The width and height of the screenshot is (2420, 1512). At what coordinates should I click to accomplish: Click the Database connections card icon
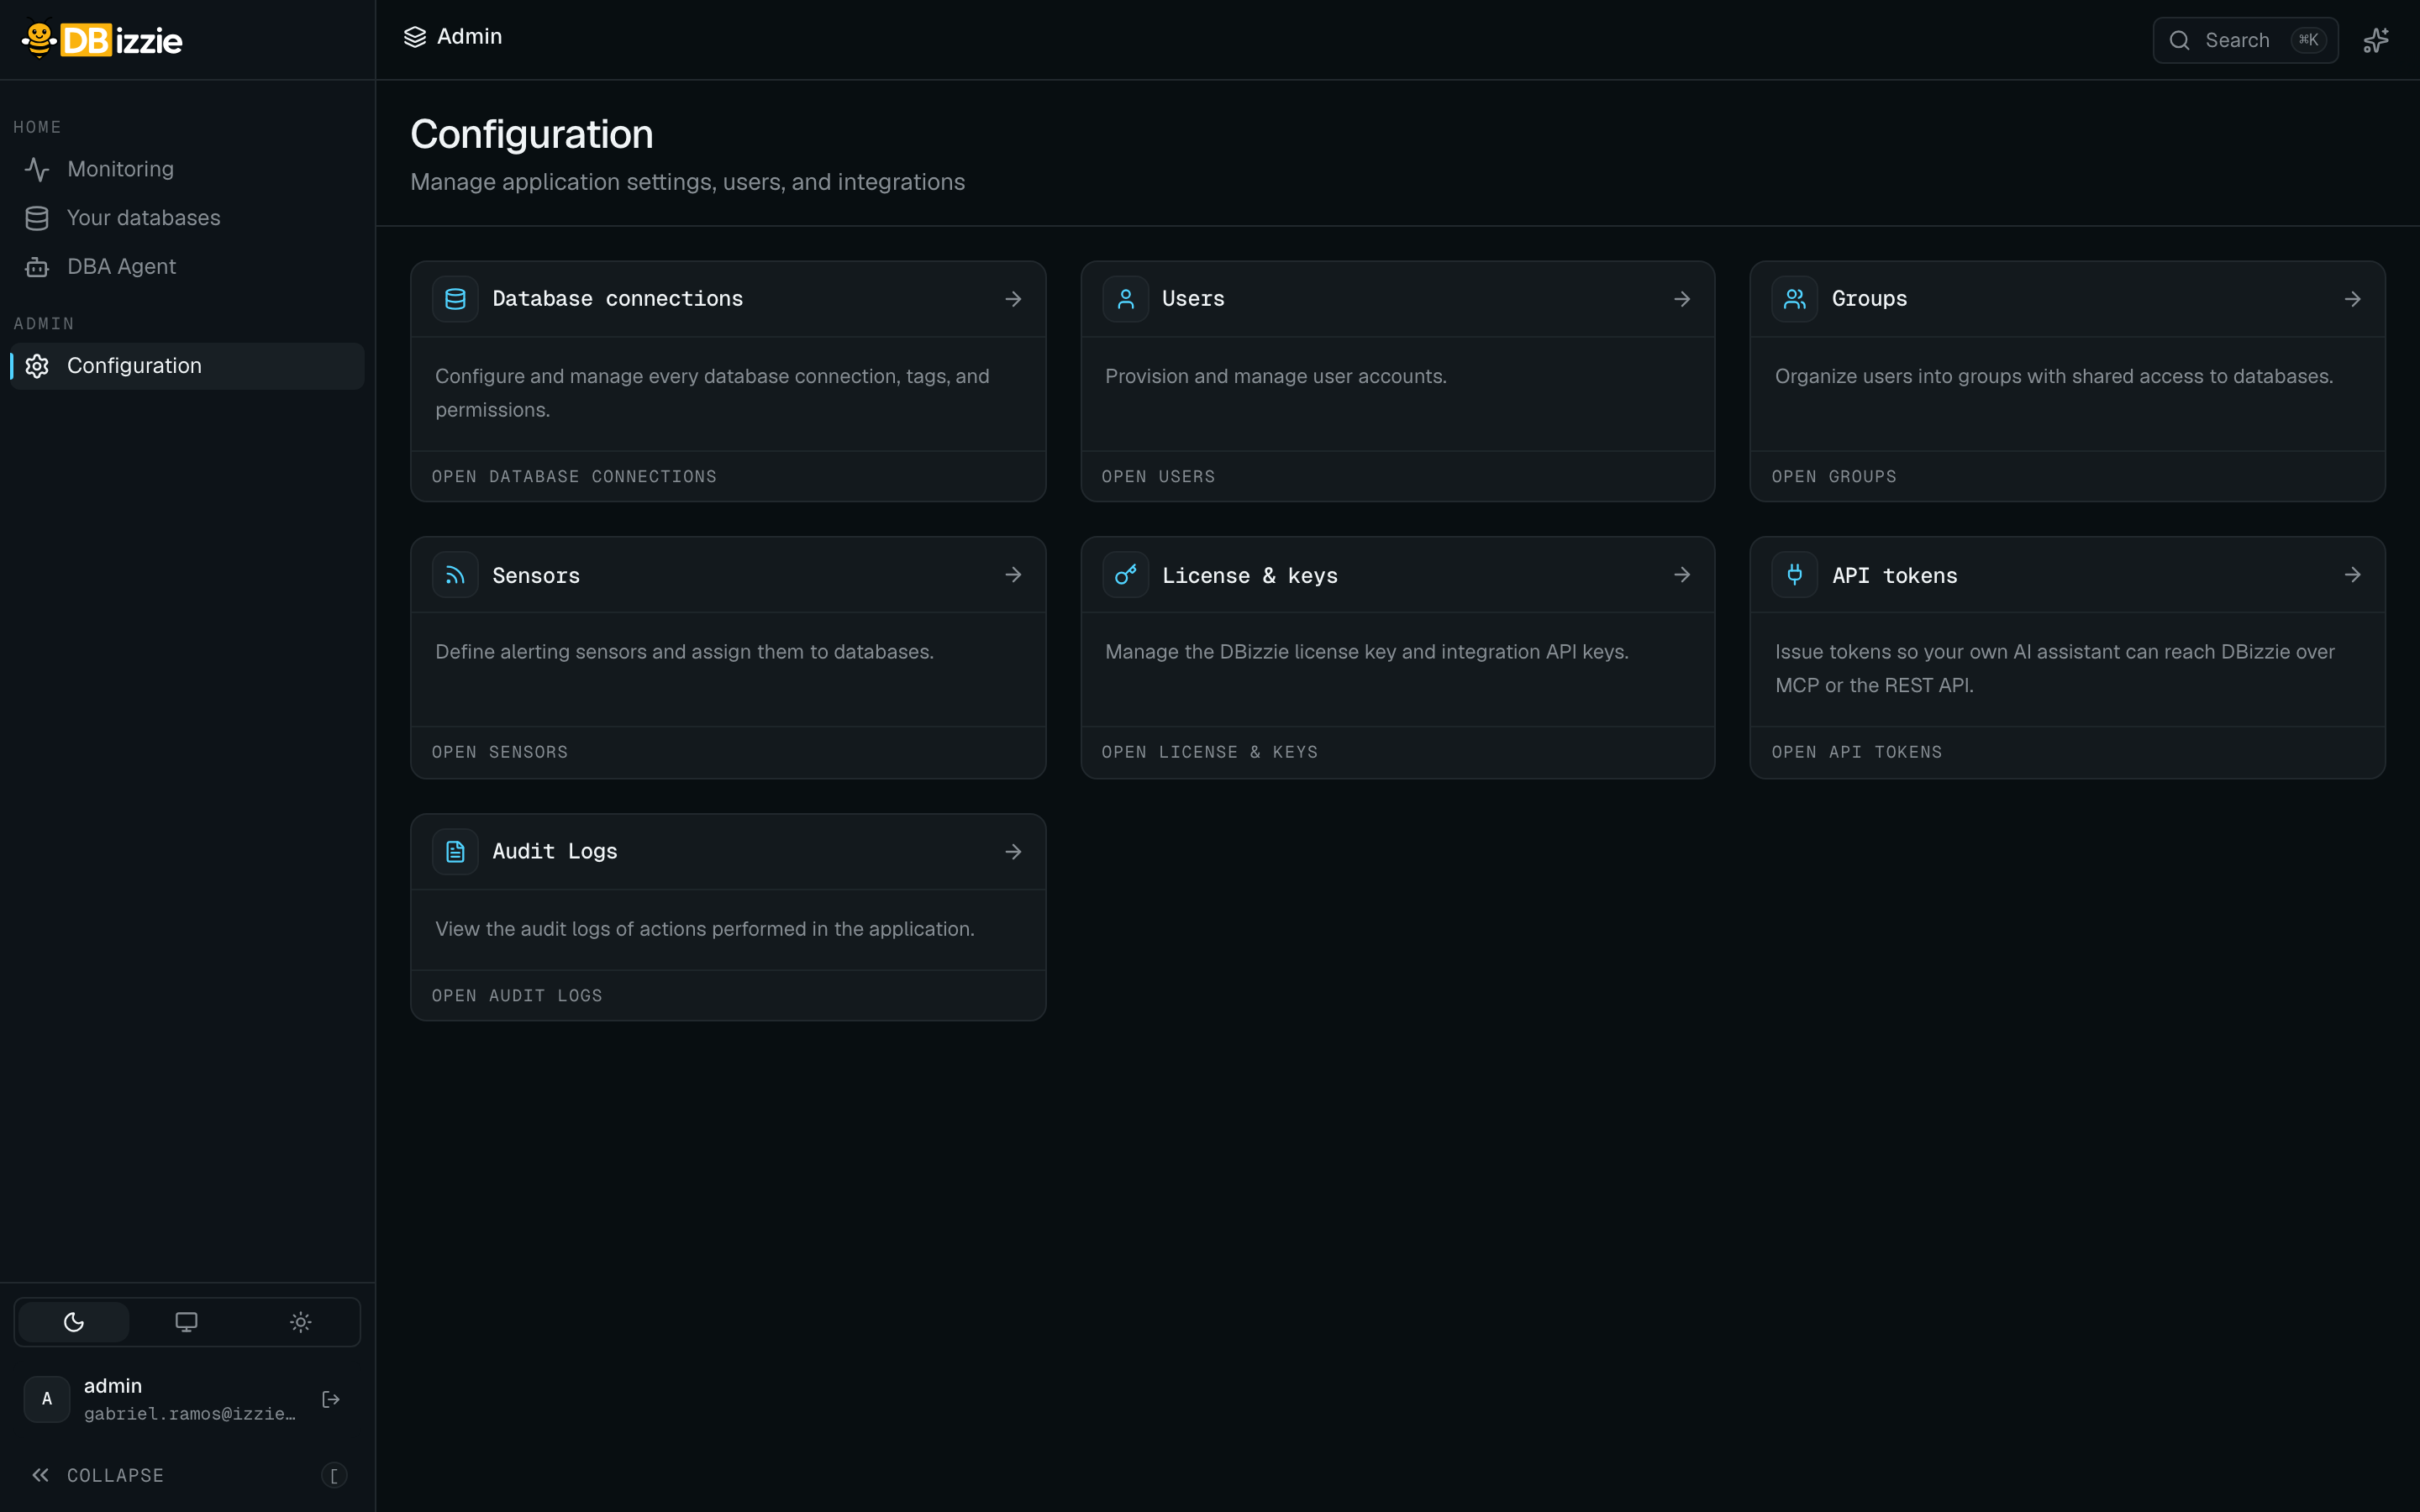tap(455, 299)
